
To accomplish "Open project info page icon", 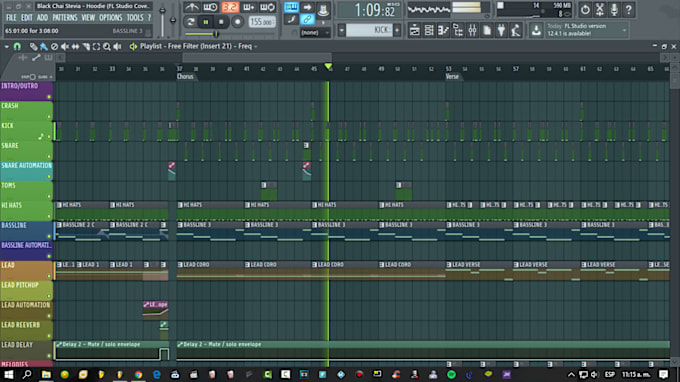I will (487, 30).
